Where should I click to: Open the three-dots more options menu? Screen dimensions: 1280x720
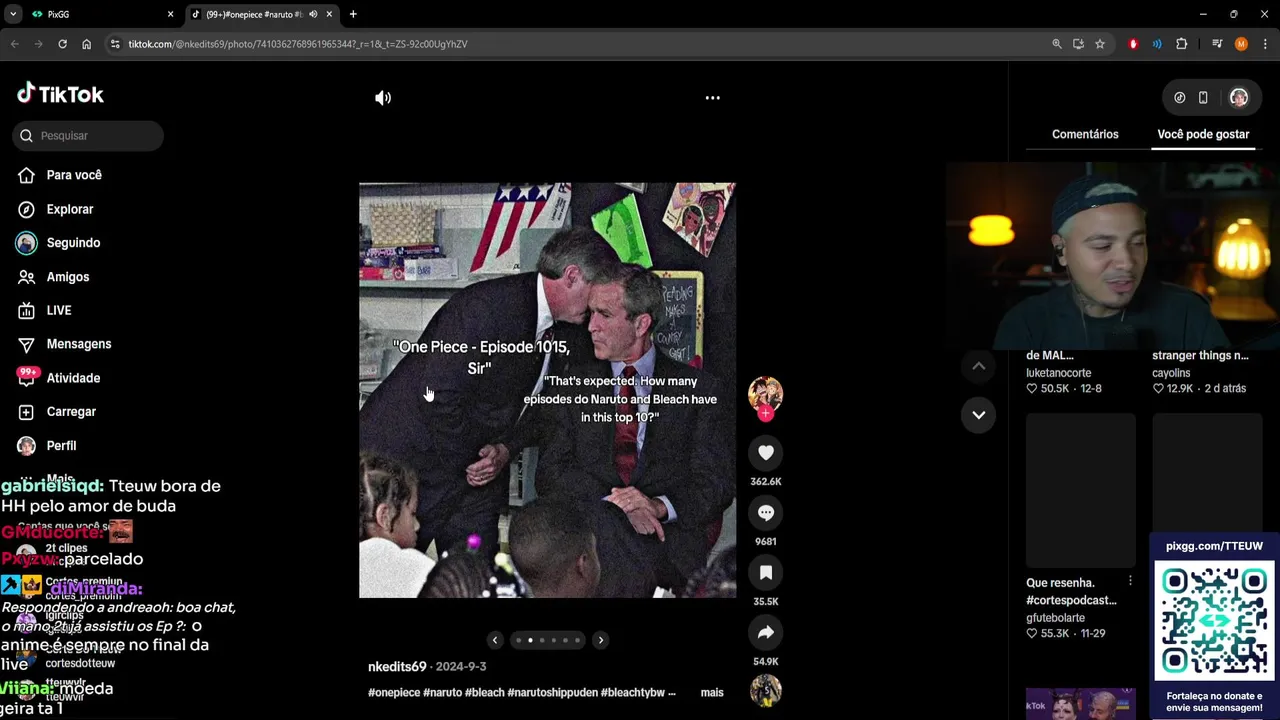pos(713,98)
